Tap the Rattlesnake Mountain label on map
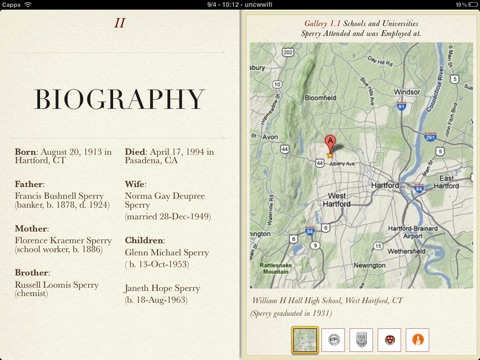The width and height of the screenshot is (480, 360). tap(276, 268)
